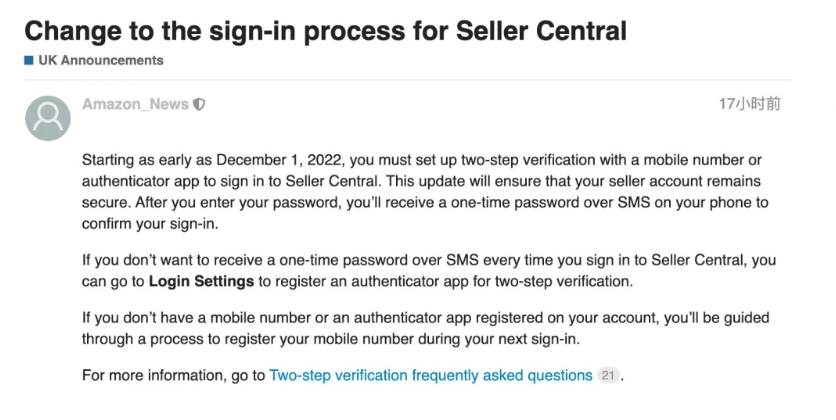Image resolution: width=836 pixels, height=420 pixels.
Task: Click the blue UK Announcements category square
Action: click(29, 60)
